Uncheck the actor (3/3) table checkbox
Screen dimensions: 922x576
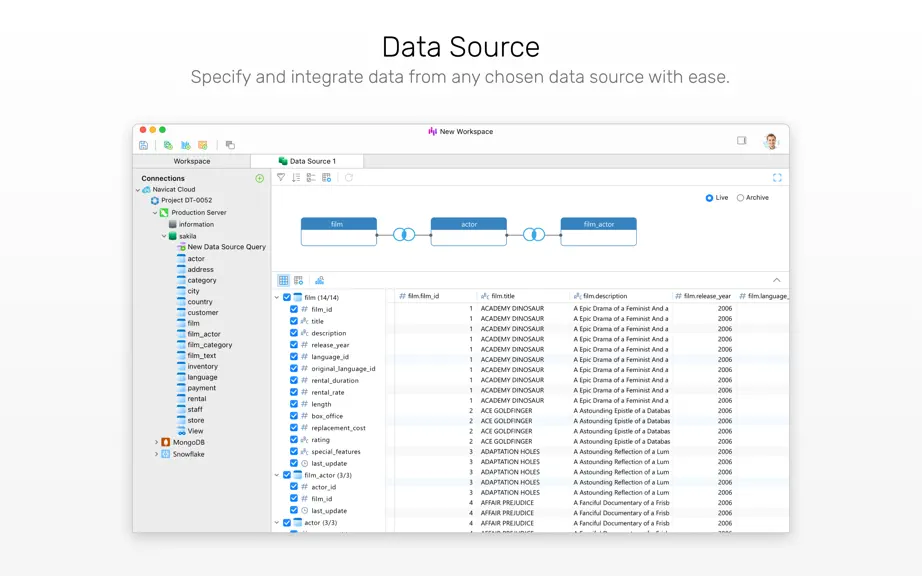pyautogui.click(x=287, y=523)
